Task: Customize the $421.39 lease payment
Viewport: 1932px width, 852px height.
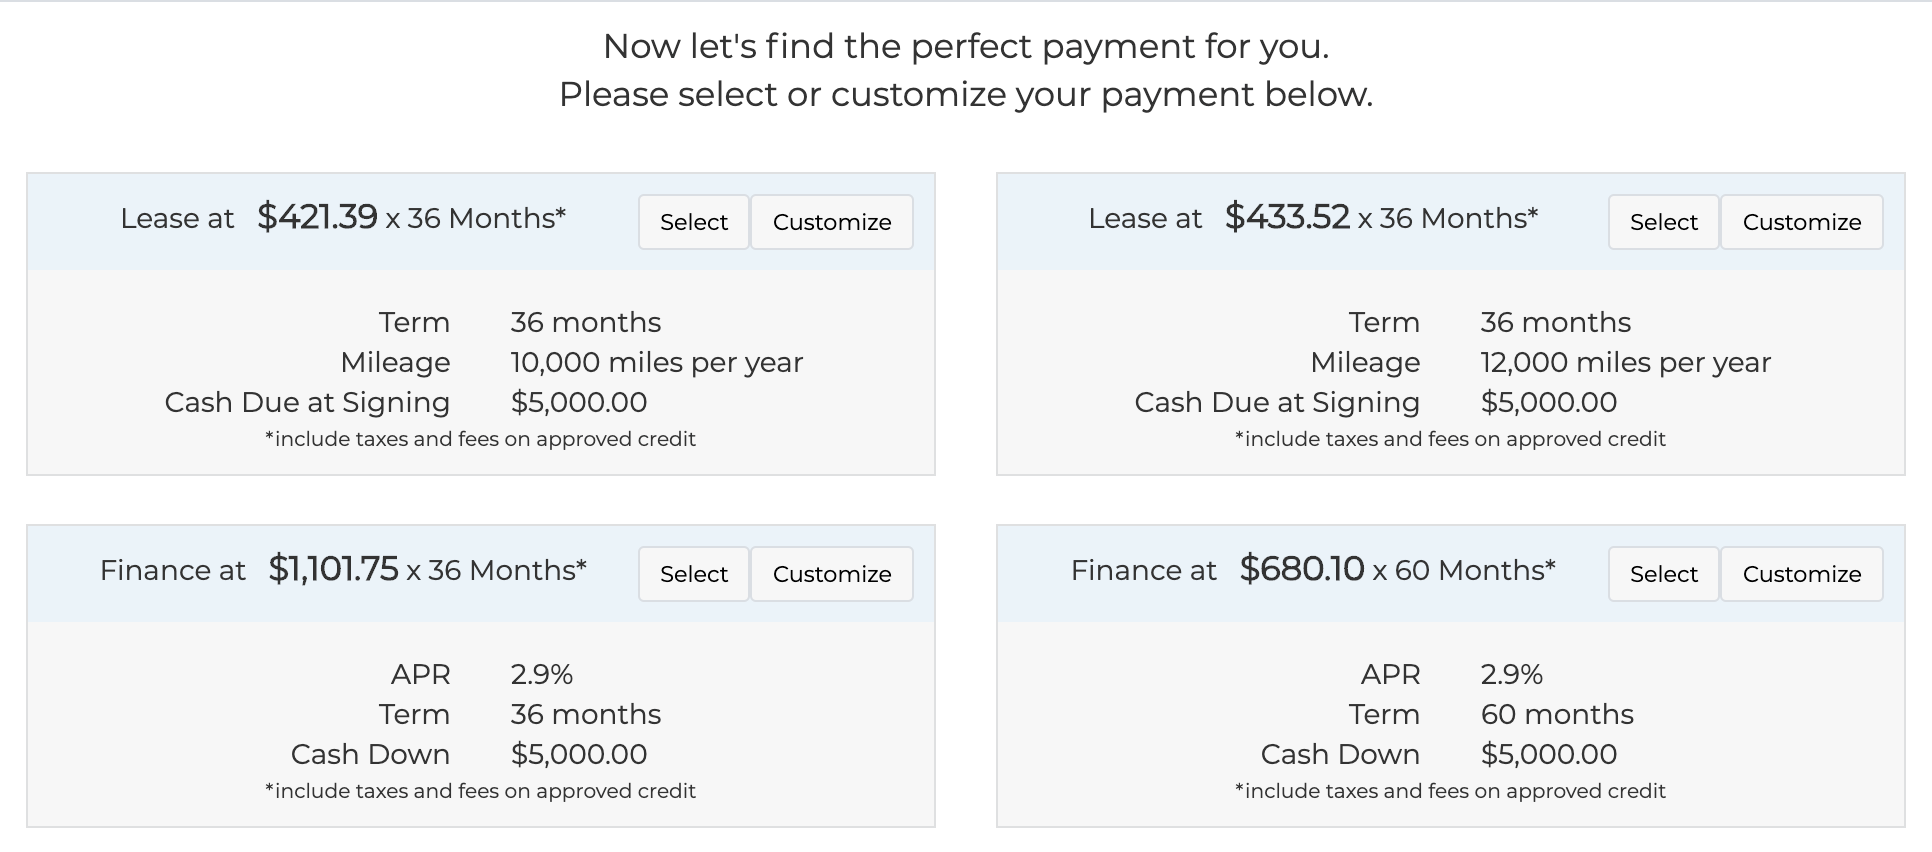Action: point(832,222)
